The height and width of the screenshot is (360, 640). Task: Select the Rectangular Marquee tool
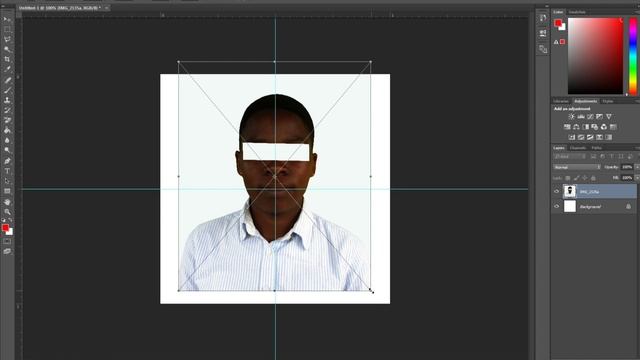[7, 29]
